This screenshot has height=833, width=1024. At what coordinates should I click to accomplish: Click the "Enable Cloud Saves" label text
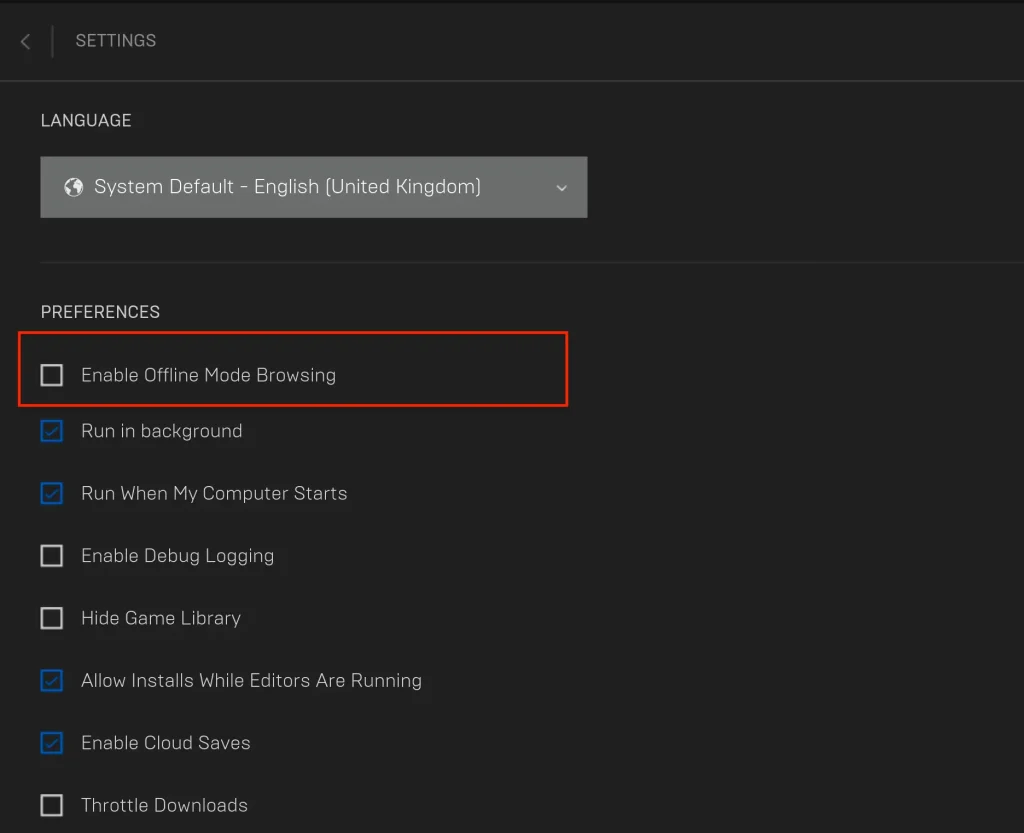pos(165,743)
